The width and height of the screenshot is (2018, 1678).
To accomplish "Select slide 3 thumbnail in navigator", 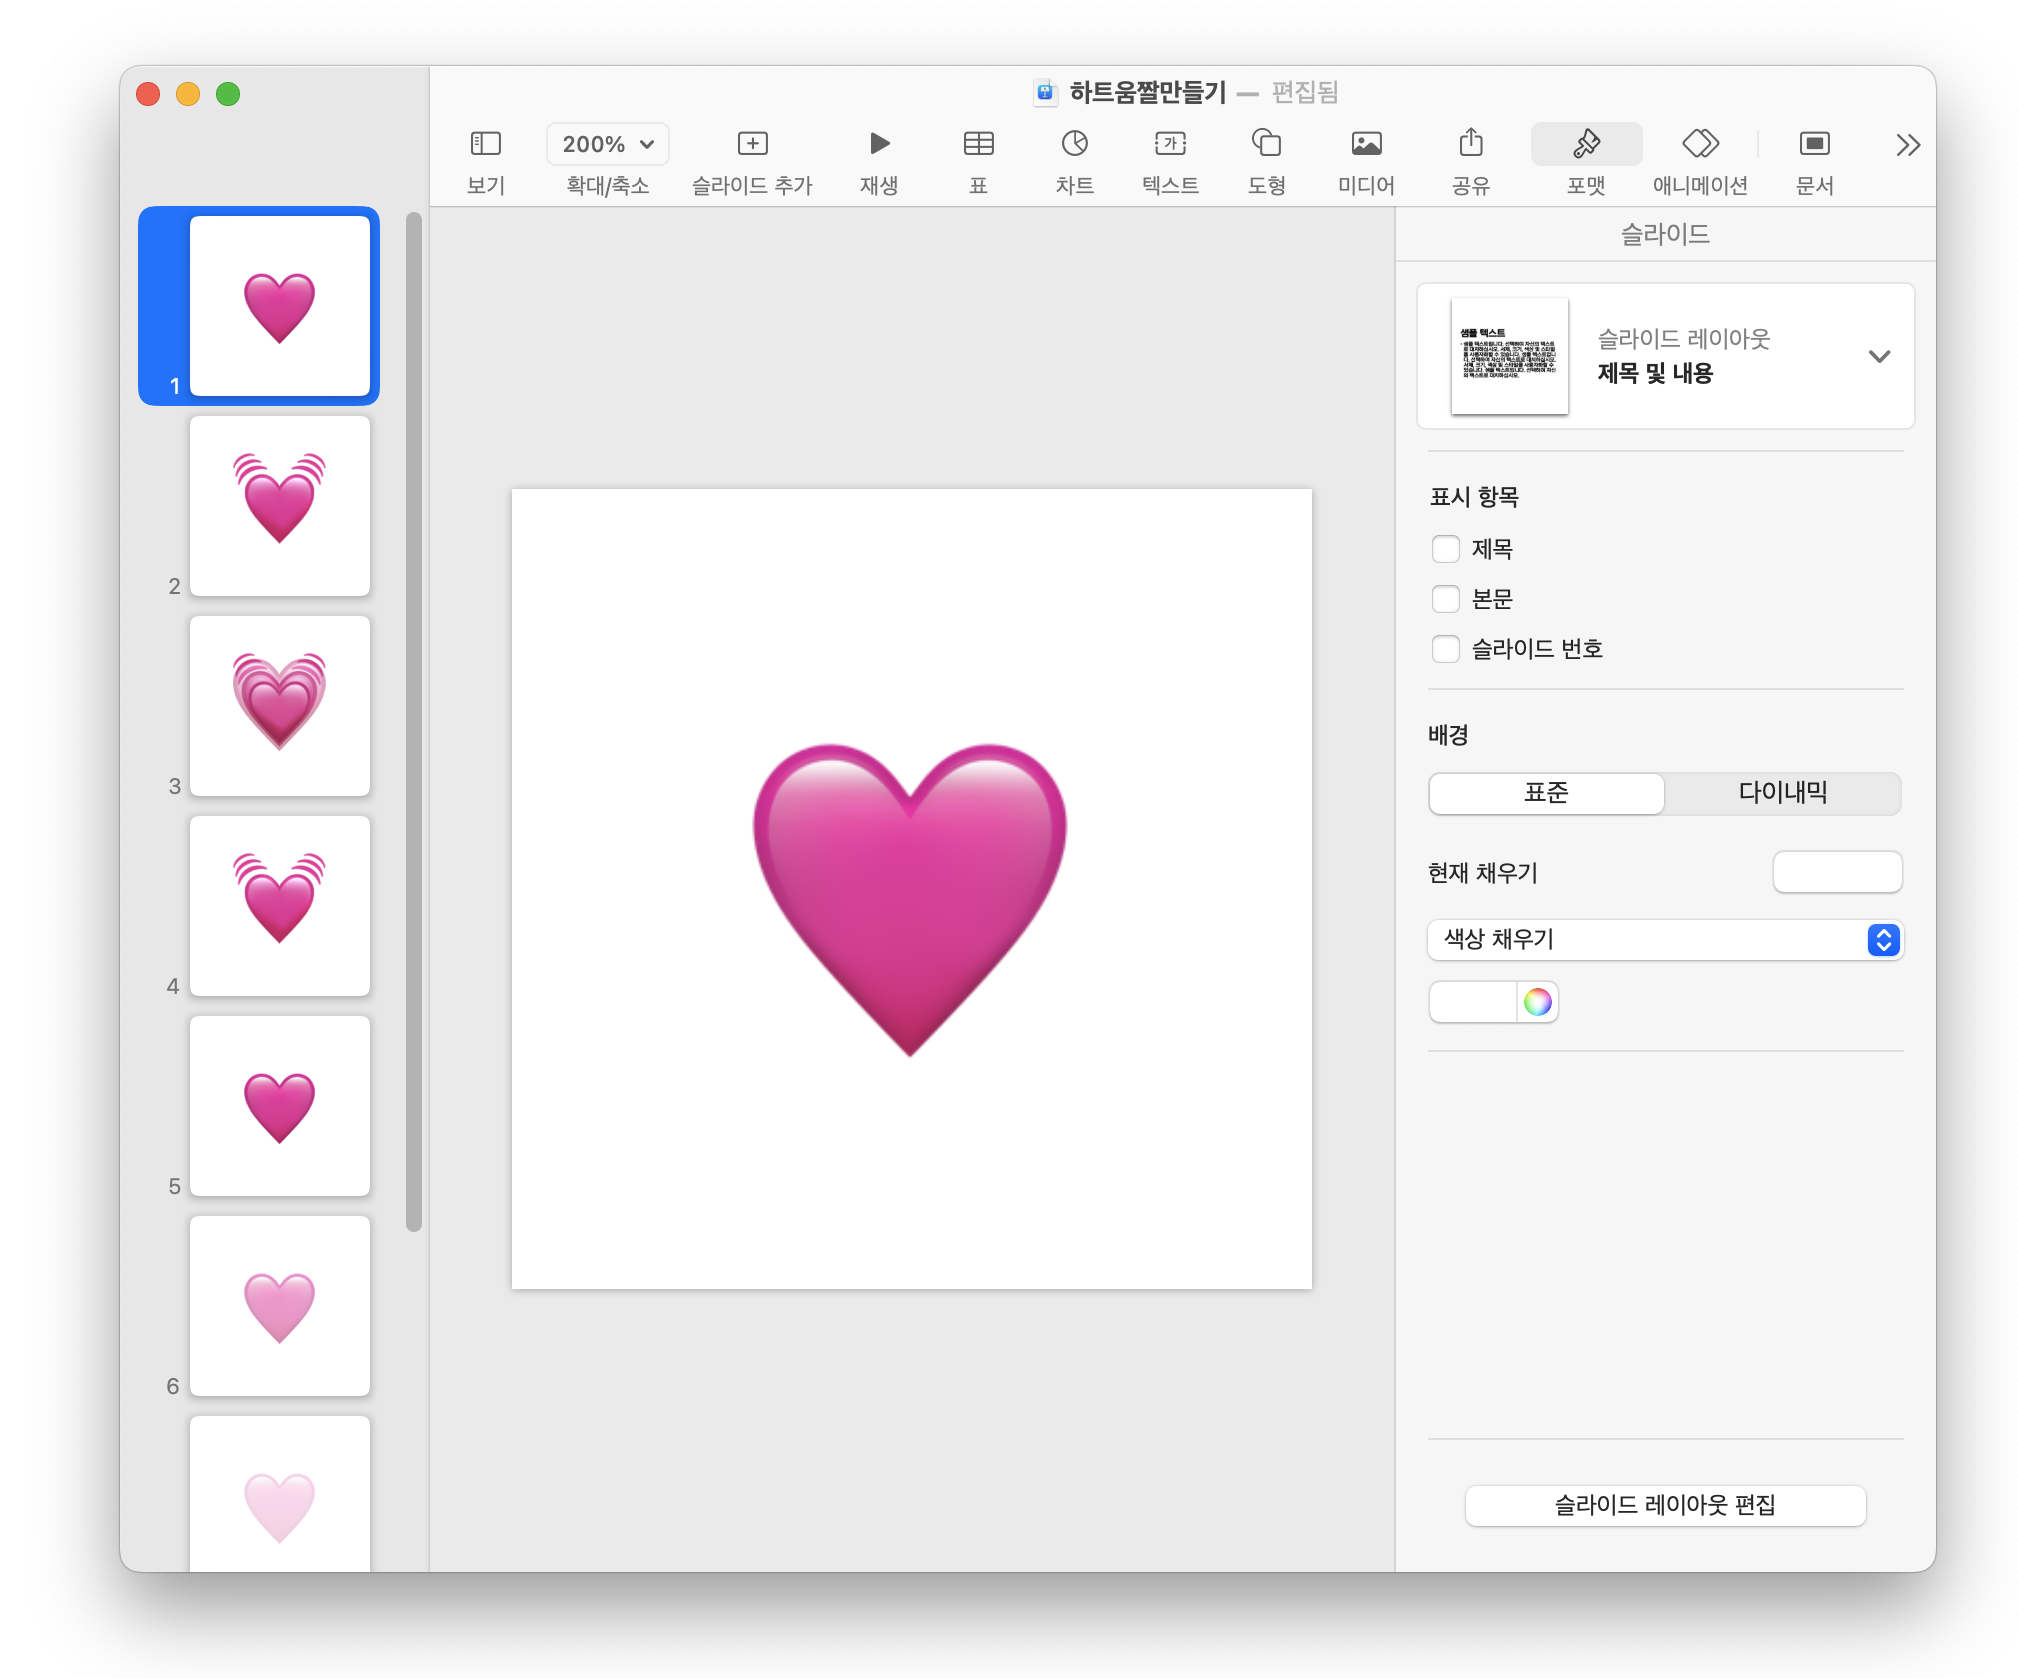I will [x=279, y=706].
